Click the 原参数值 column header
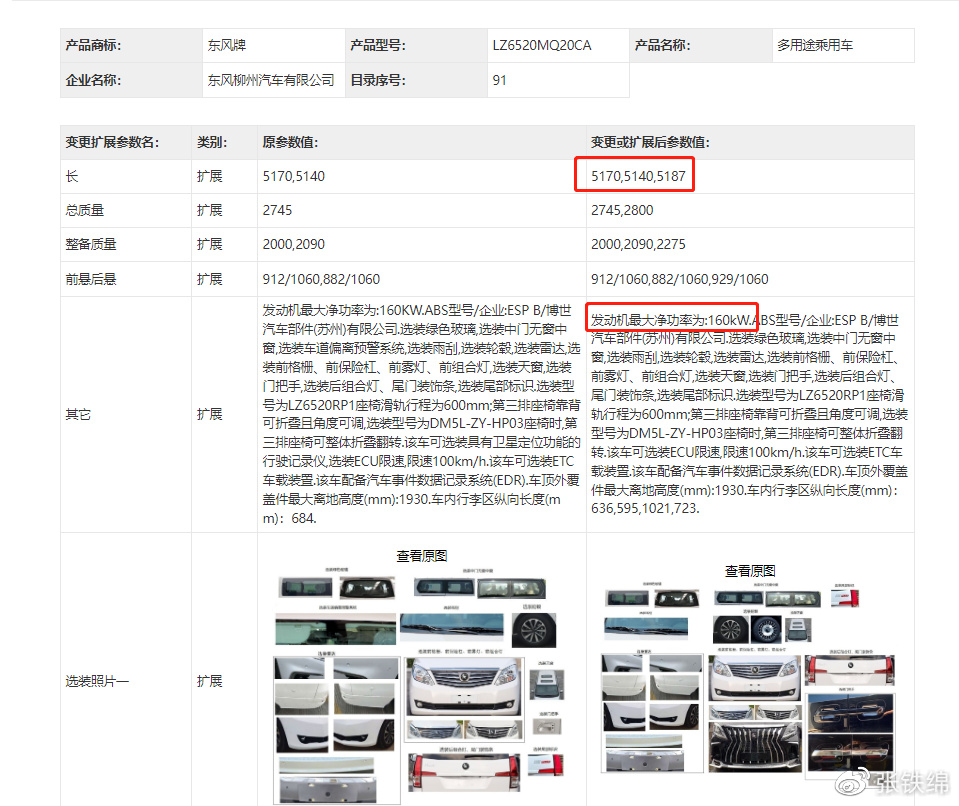 tap(422, 142)
